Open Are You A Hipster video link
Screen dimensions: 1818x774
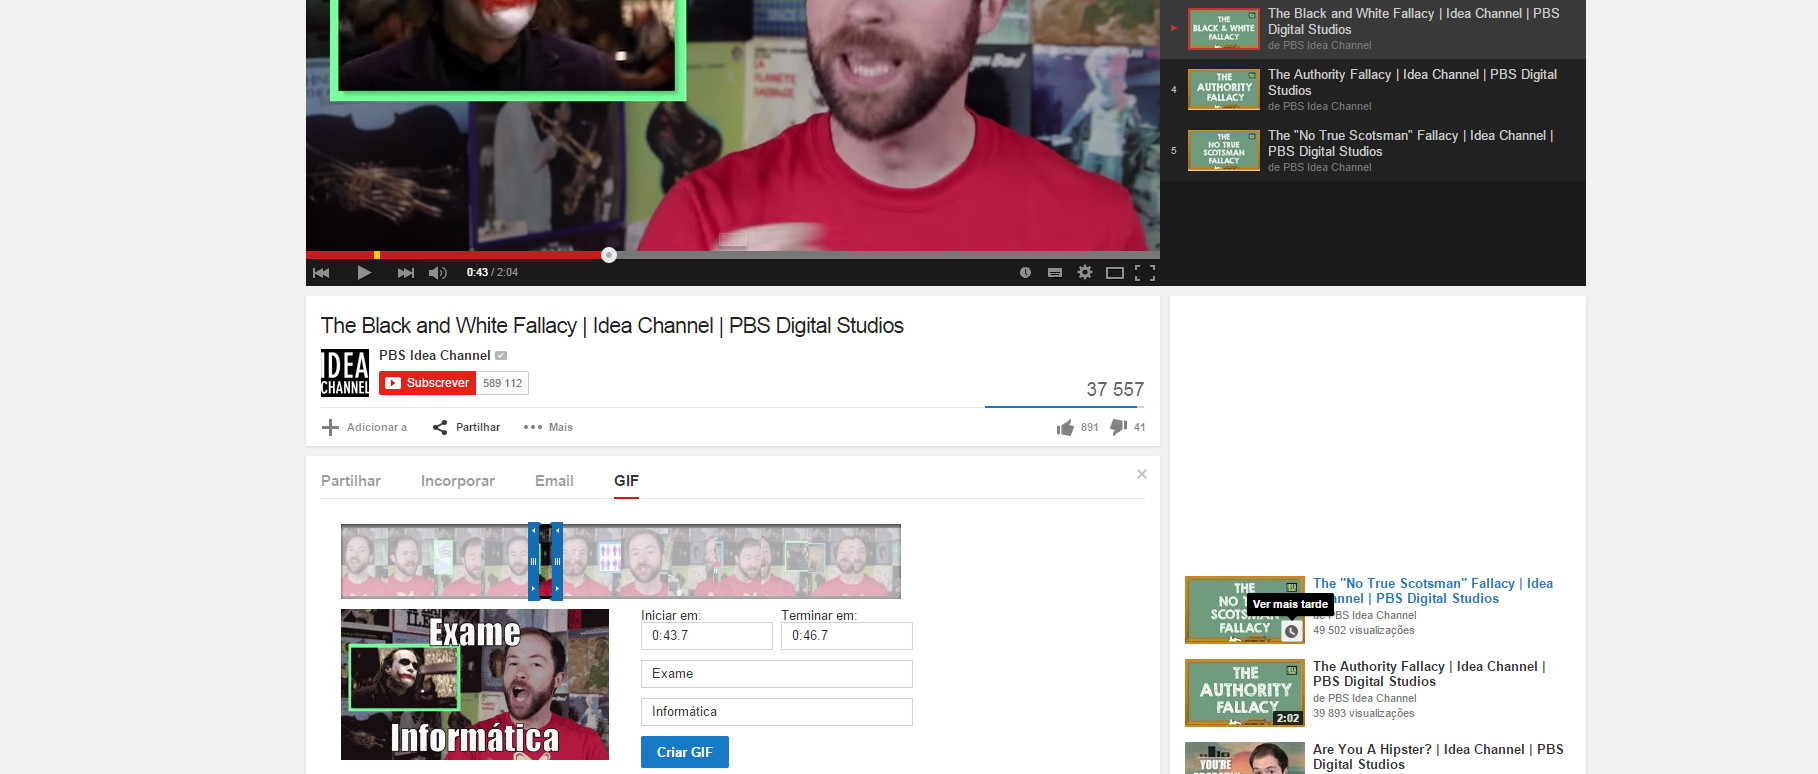[1438, 757]
